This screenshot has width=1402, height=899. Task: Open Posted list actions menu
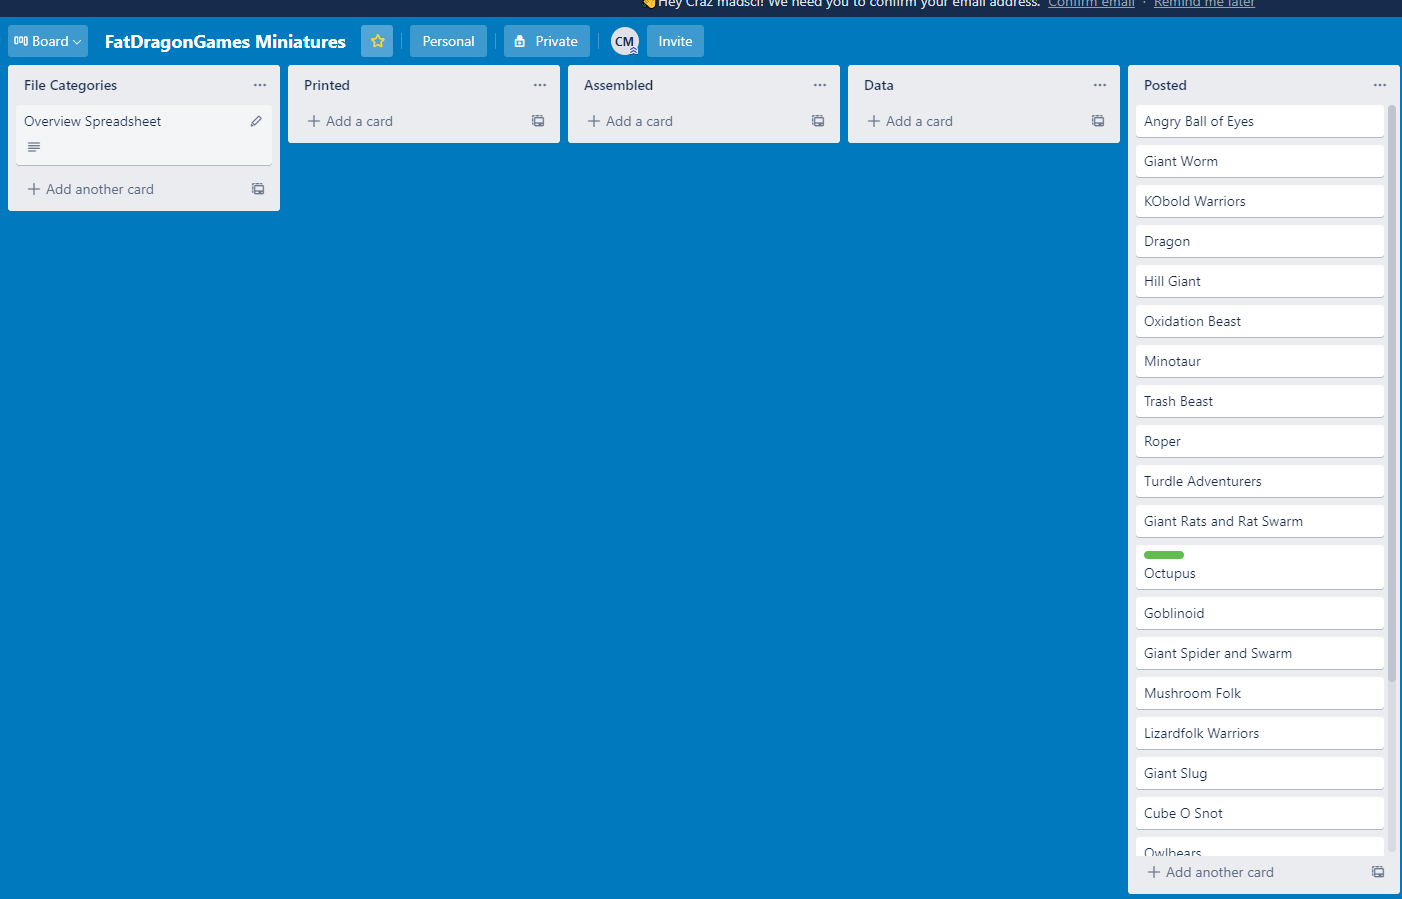coord(1380,85)
